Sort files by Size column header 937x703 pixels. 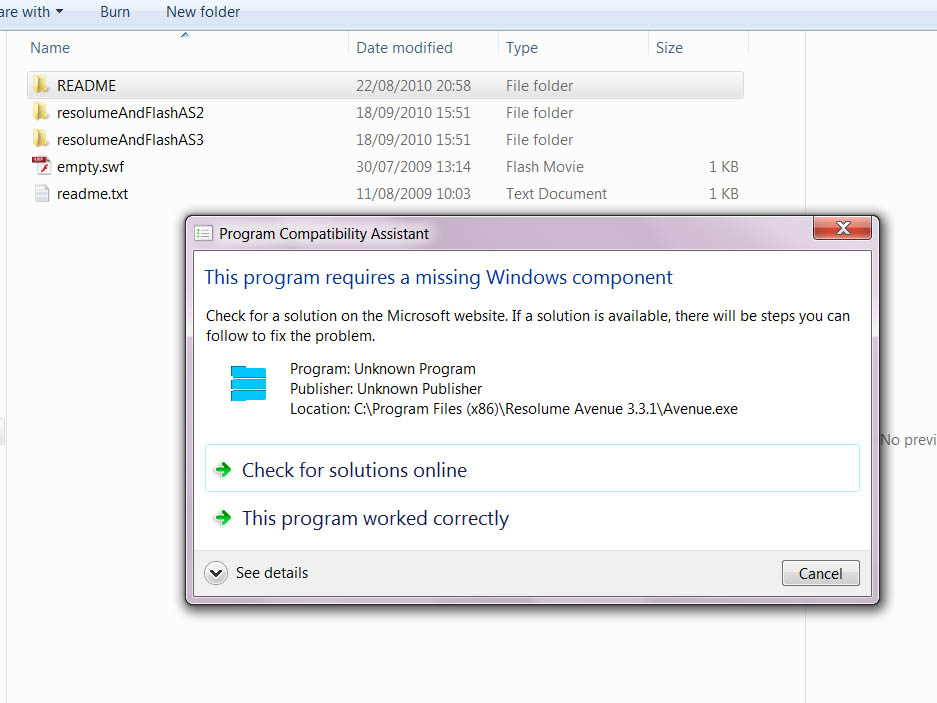tap(698, 47)
